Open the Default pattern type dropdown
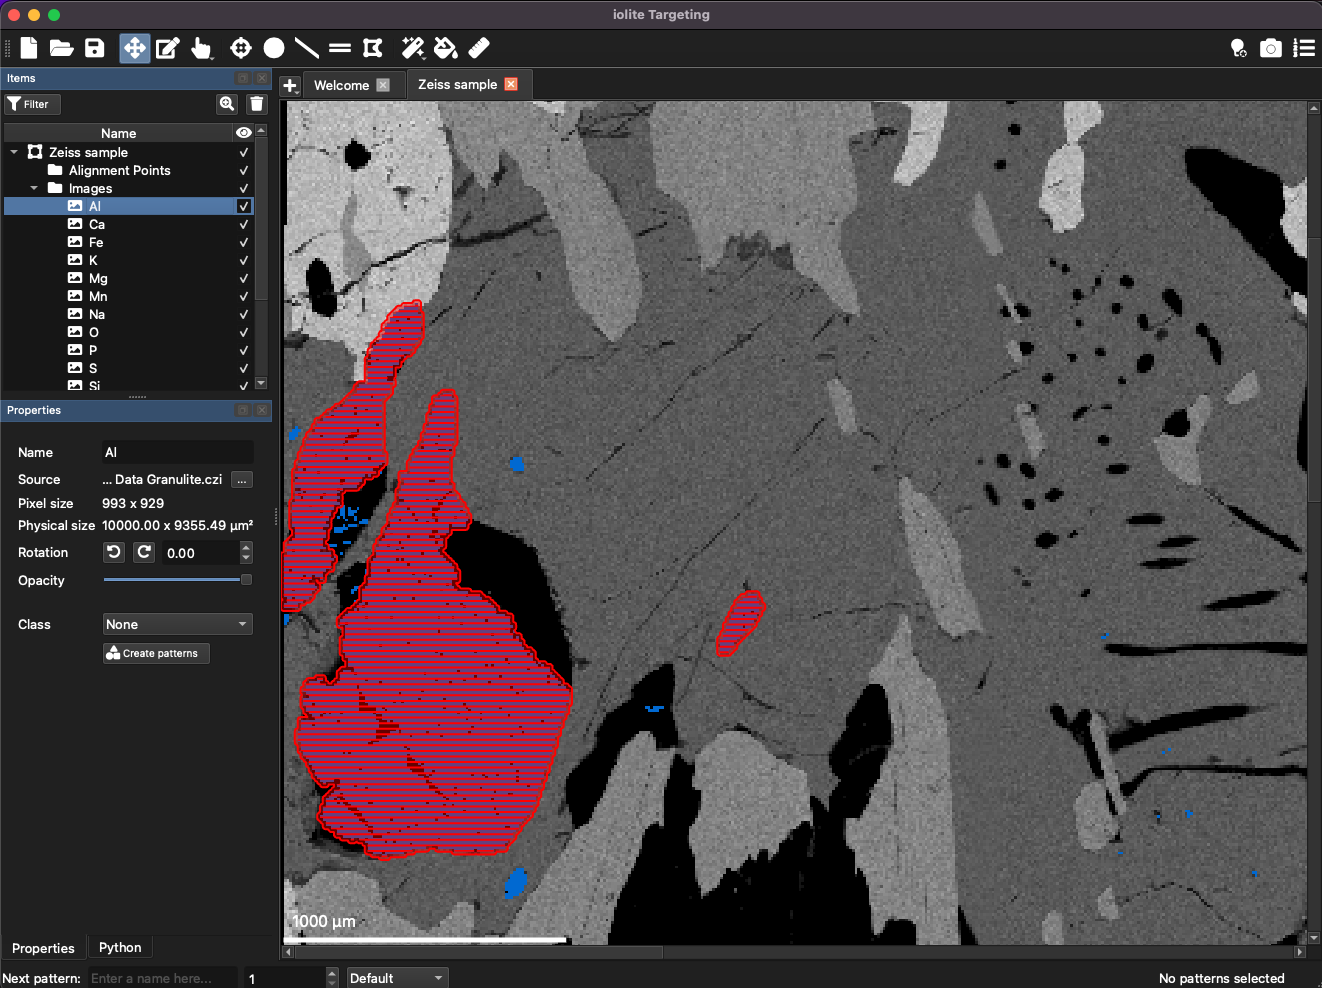Screen dimensions: 1322x988 point(396,978)
